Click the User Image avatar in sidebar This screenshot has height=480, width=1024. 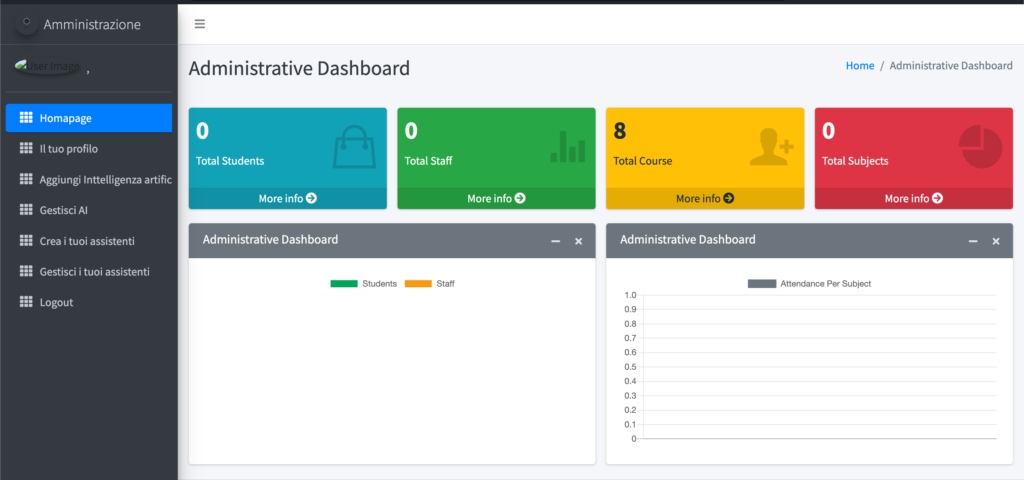[x=48, y=67]
